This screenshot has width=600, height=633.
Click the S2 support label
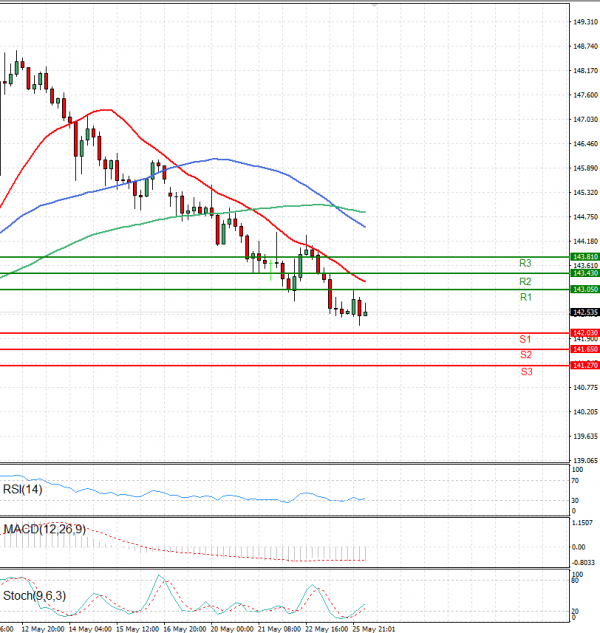click(x=525, y=355)
